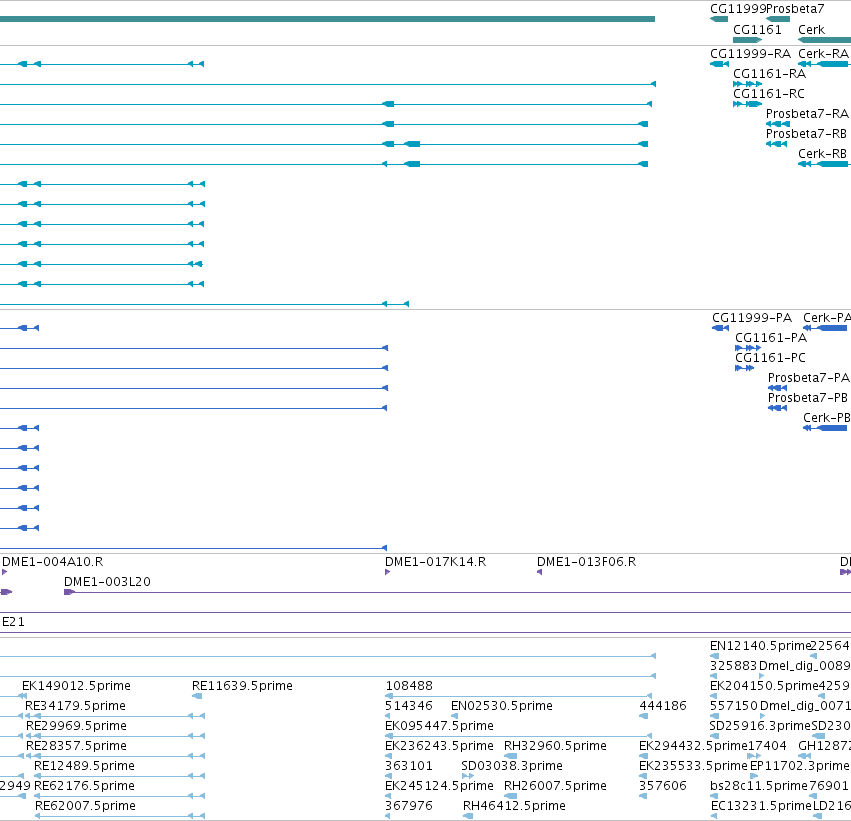Select the EN02530.5prime EST label
Viewport: 851px width, 821px height.
point(502,706)
